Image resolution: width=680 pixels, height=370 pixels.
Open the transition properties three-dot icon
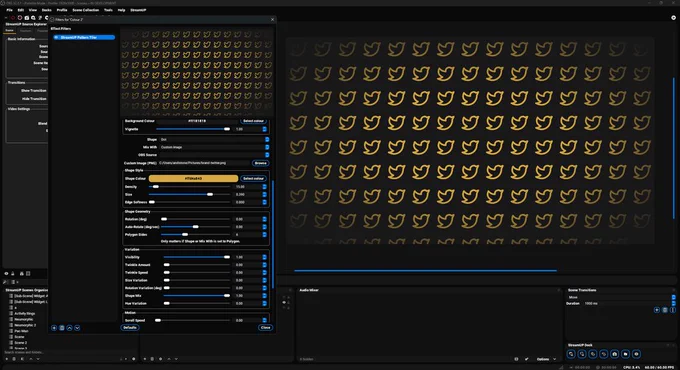pyautogui.click(x=673, y=310)
